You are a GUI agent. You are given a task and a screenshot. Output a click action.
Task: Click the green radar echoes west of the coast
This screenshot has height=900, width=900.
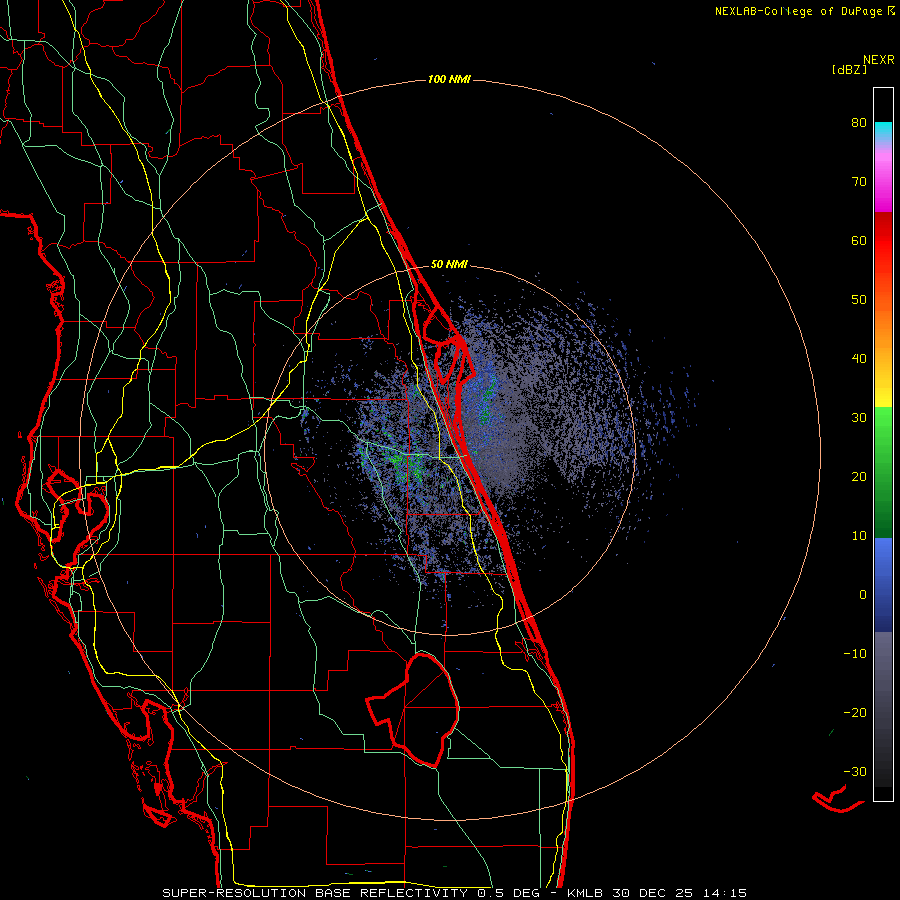click(x=405, y=462)
